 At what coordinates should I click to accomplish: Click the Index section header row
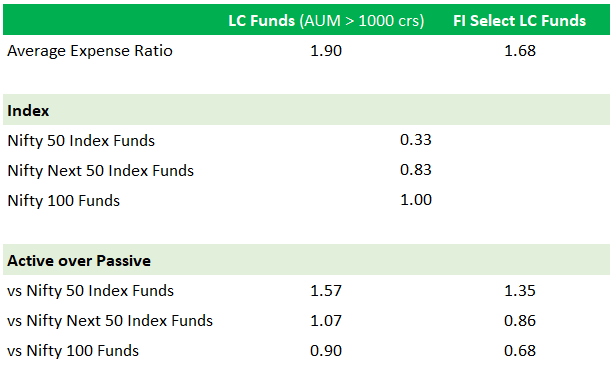(306, 110)
